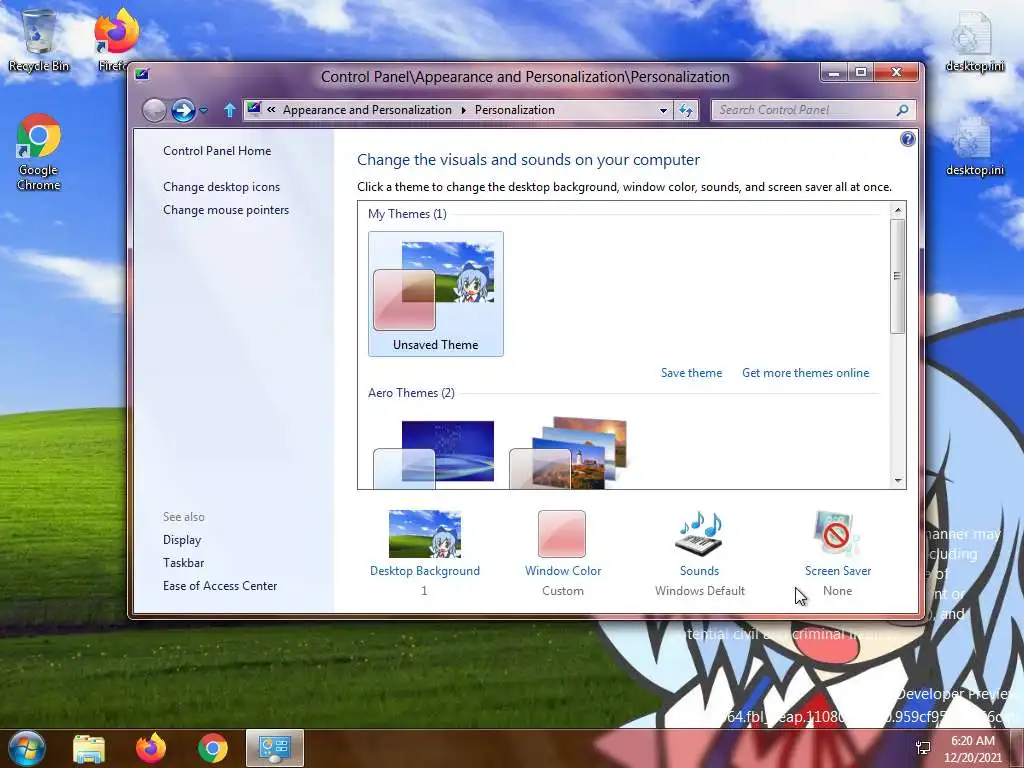Launch Firefox from the taskbar
Viewport: 1024px width, 768px height.
pyautogui.click(x=151, y=748)
